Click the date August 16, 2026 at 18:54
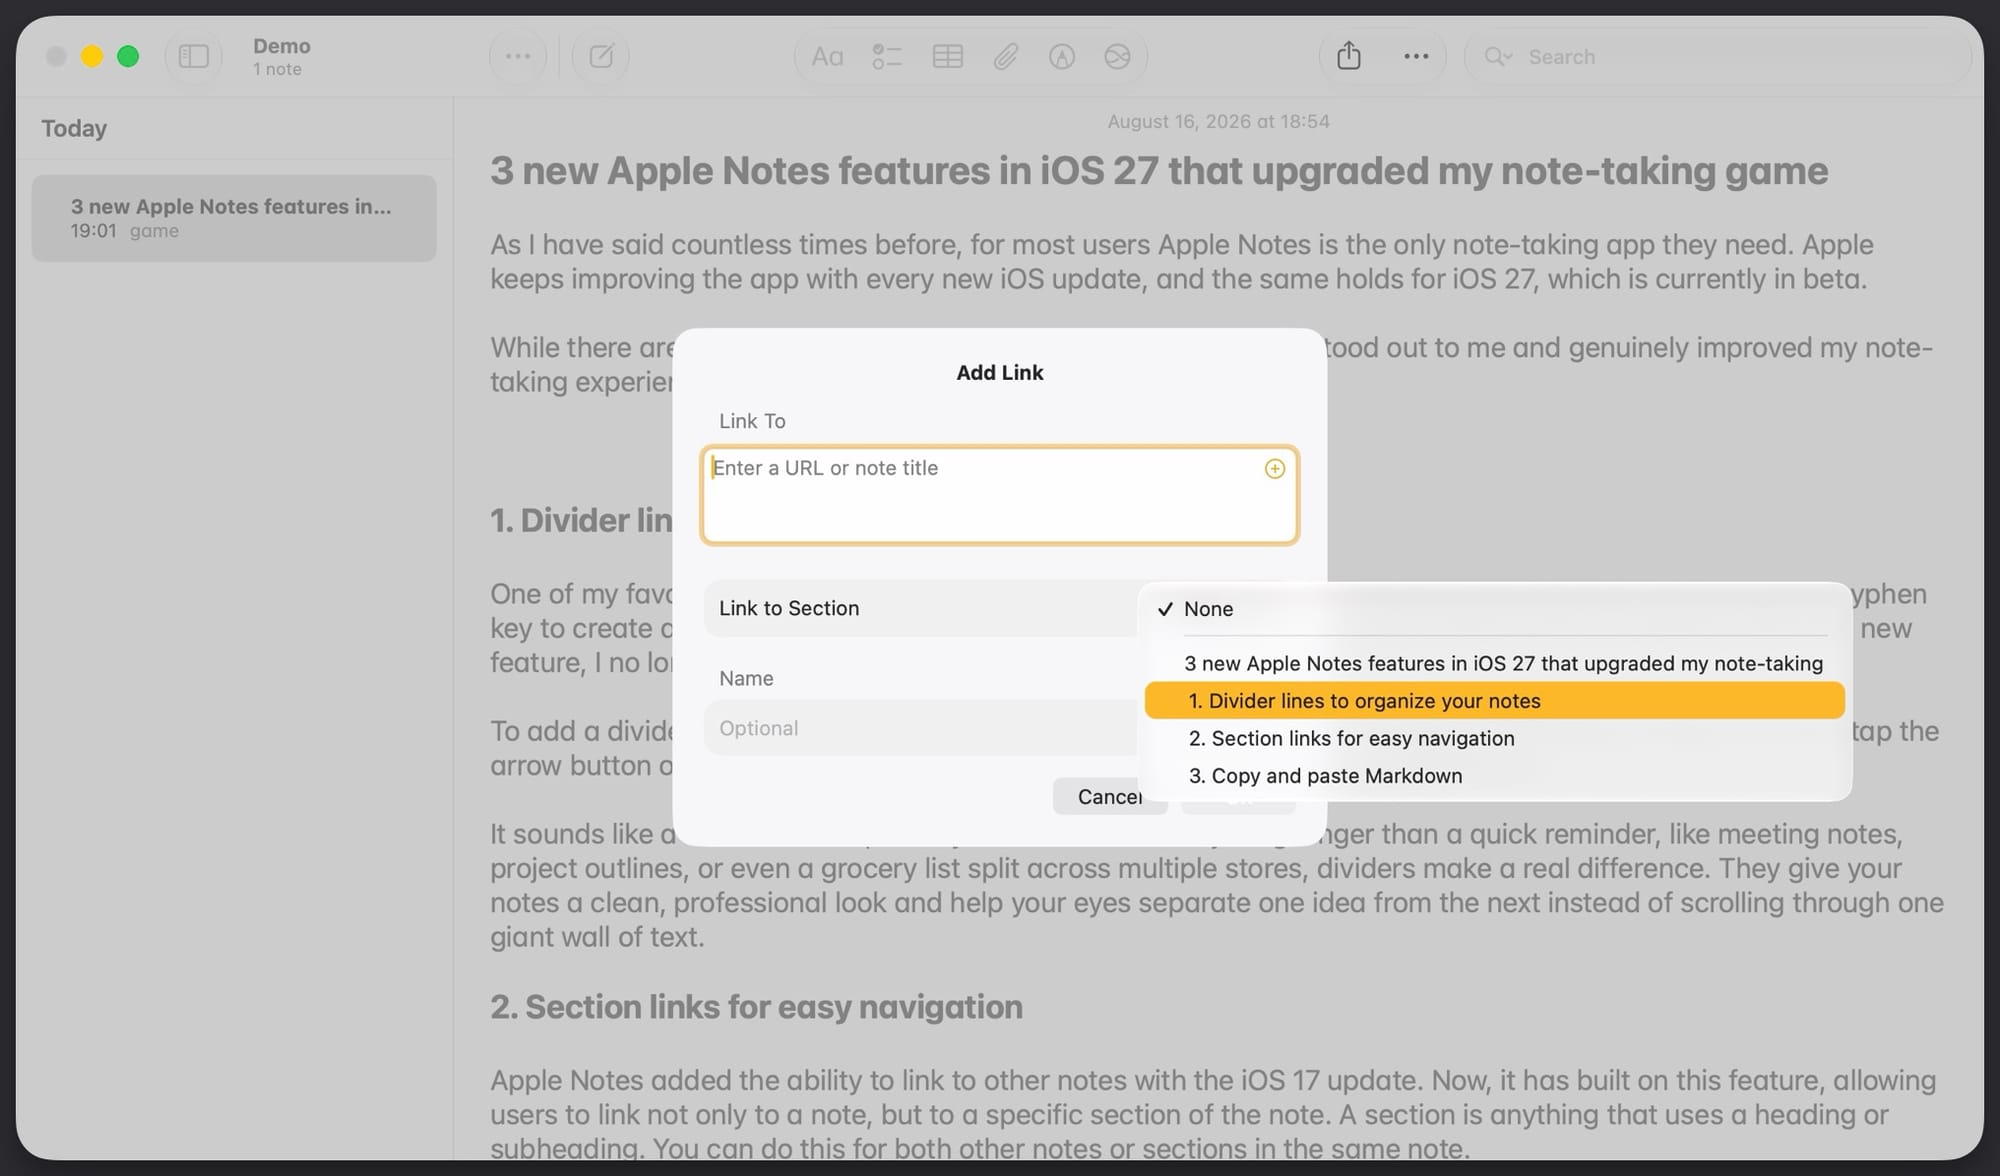Viewport: 2000px width, 1176px height. [1218, 121]
